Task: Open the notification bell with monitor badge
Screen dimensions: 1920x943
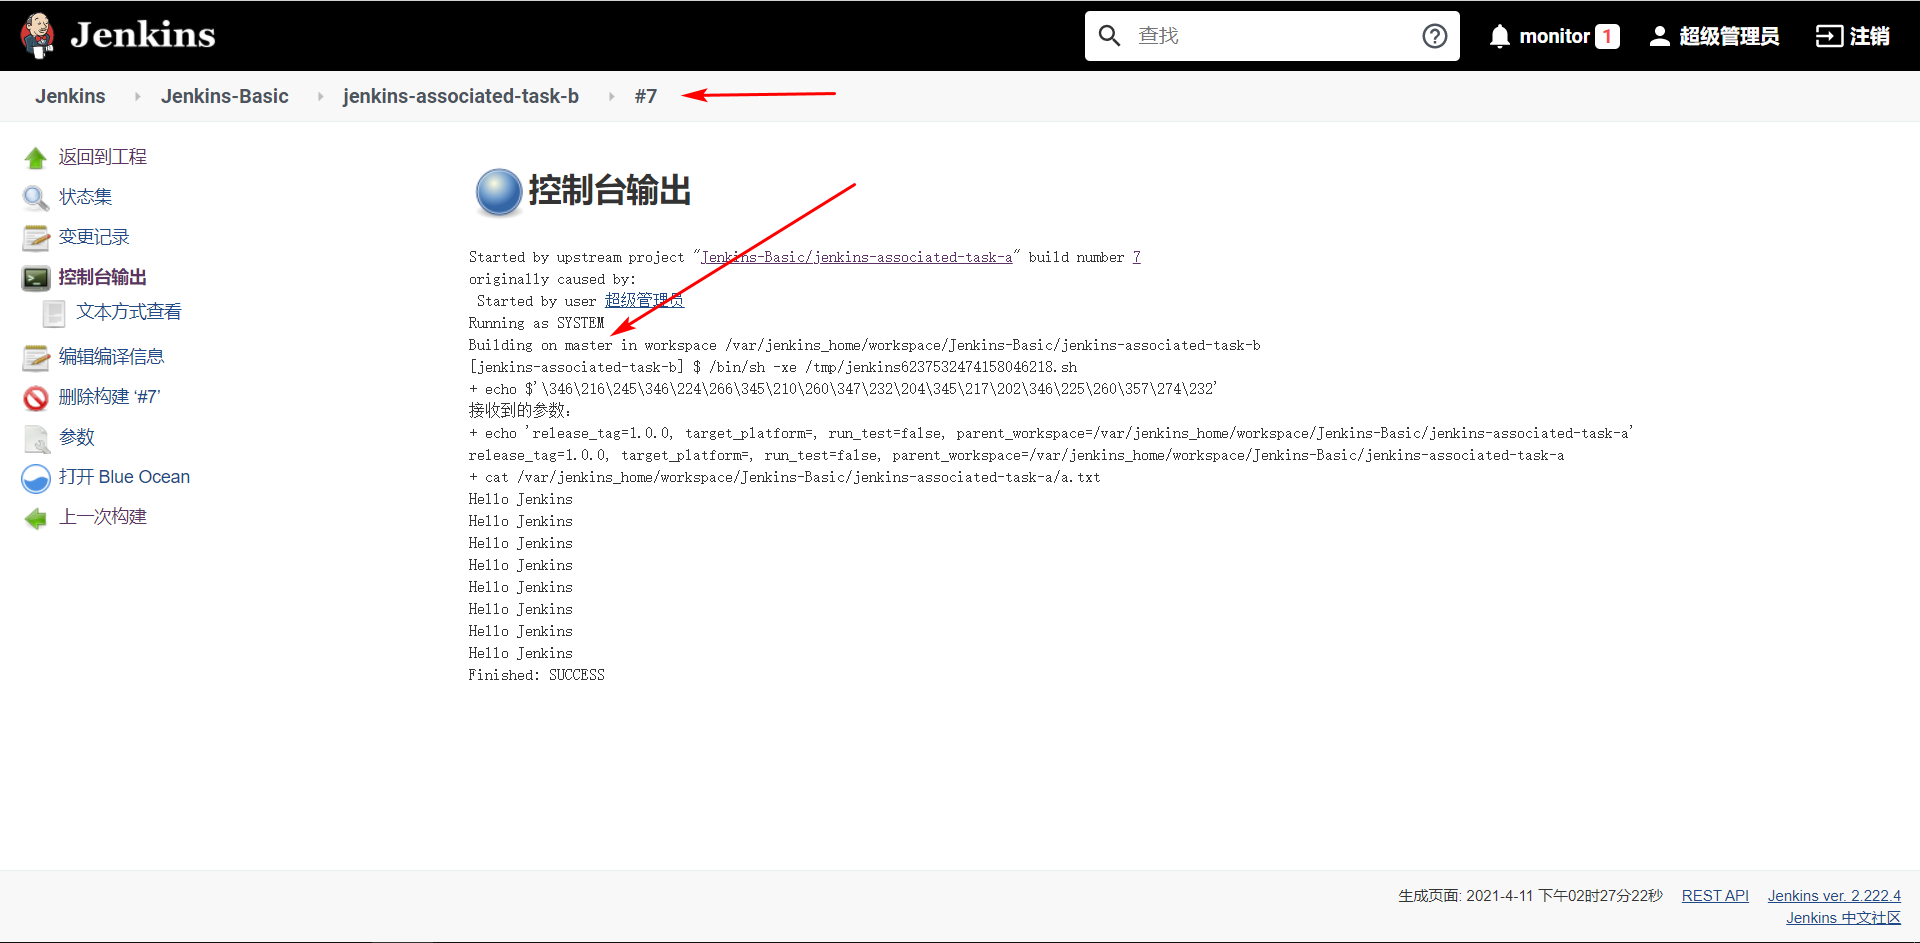Action: tap(1500, 35)
